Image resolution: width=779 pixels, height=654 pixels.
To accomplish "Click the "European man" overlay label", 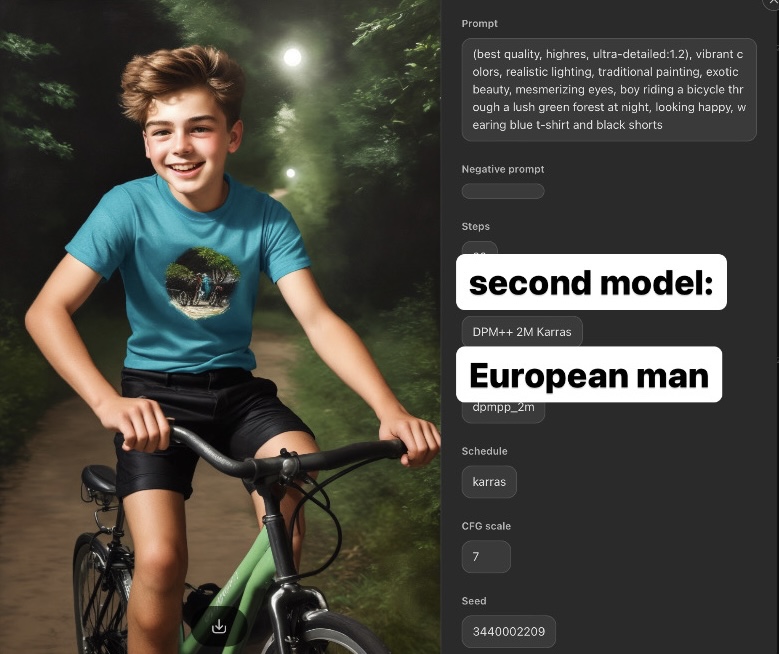I will (589, 374).
